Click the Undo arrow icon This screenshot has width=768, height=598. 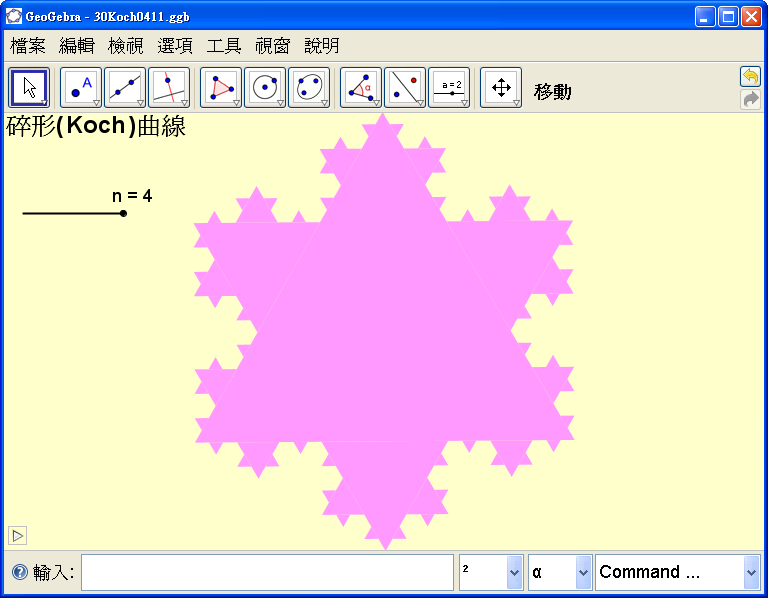(x=750, y=77)
